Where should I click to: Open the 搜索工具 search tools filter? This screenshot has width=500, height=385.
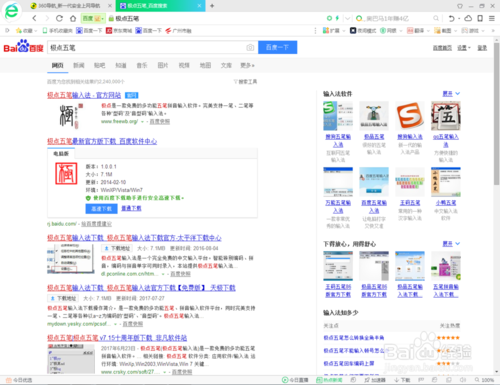click(245, 82)
